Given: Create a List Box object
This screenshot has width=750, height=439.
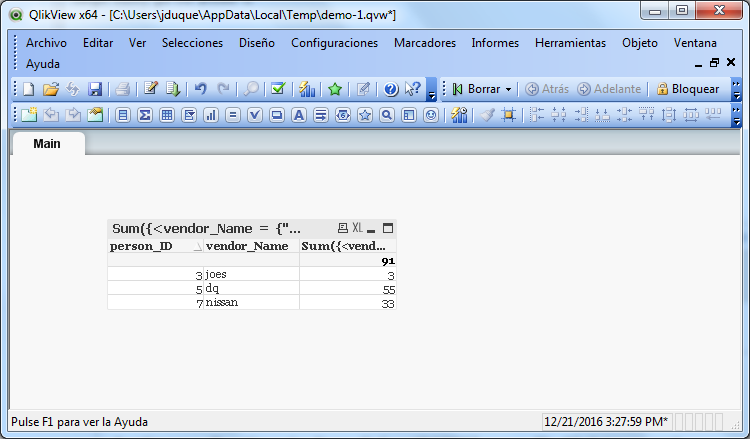Looking at the screenshot, I should click(x=123, y=115).
